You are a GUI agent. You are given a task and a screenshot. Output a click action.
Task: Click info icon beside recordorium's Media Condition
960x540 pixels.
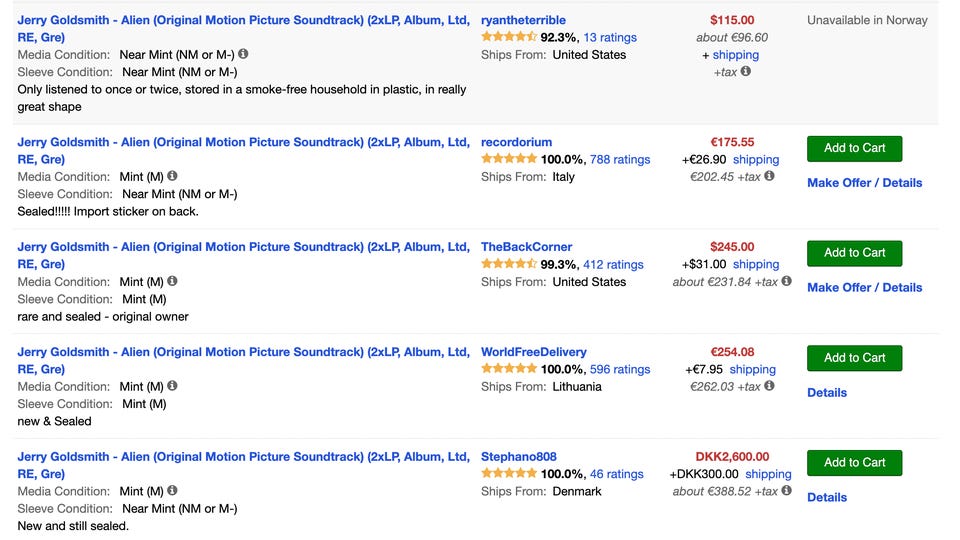[x=172, y=176]
